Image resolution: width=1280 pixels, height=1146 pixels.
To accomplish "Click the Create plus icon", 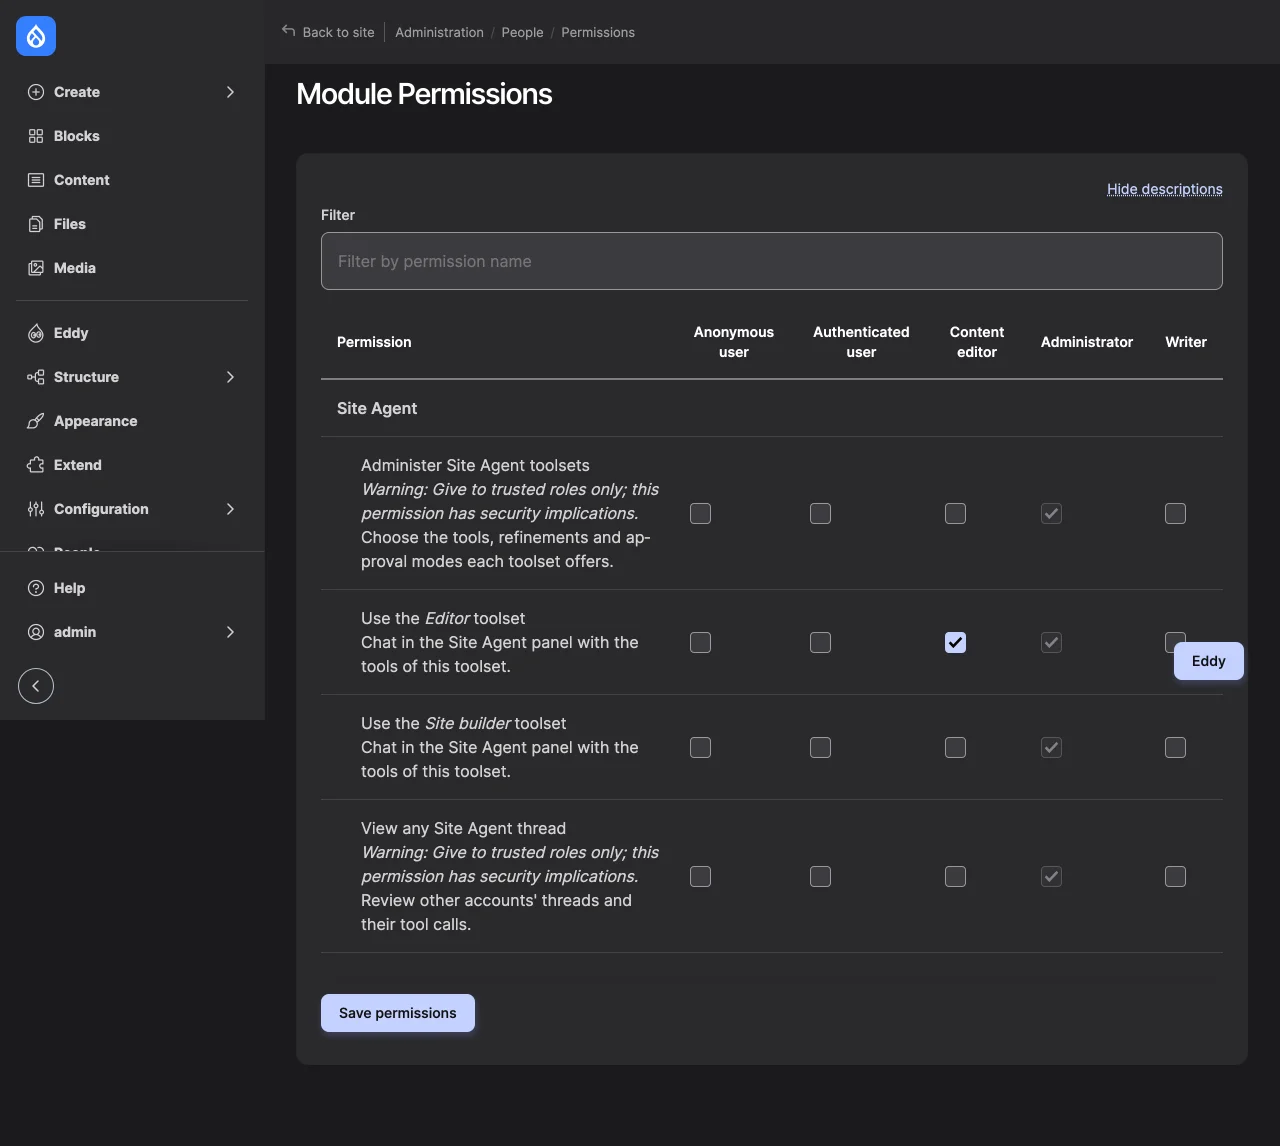I will click(x=36, y=92).
